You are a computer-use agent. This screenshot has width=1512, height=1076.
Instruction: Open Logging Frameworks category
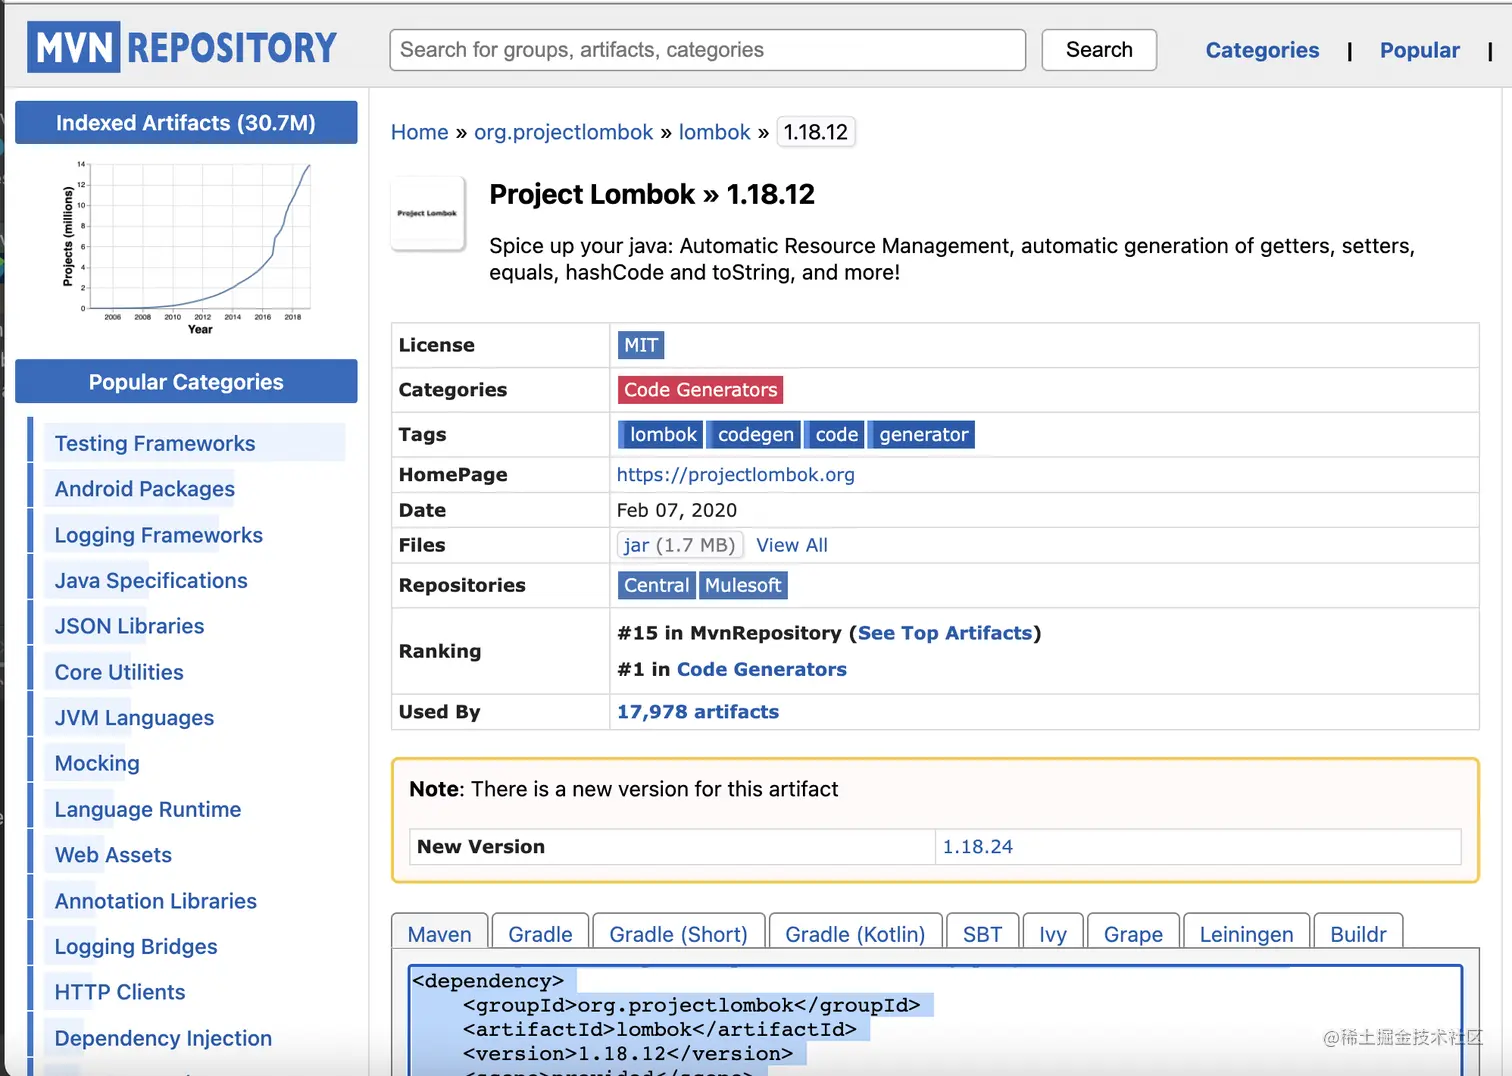[x=159, y=535]
